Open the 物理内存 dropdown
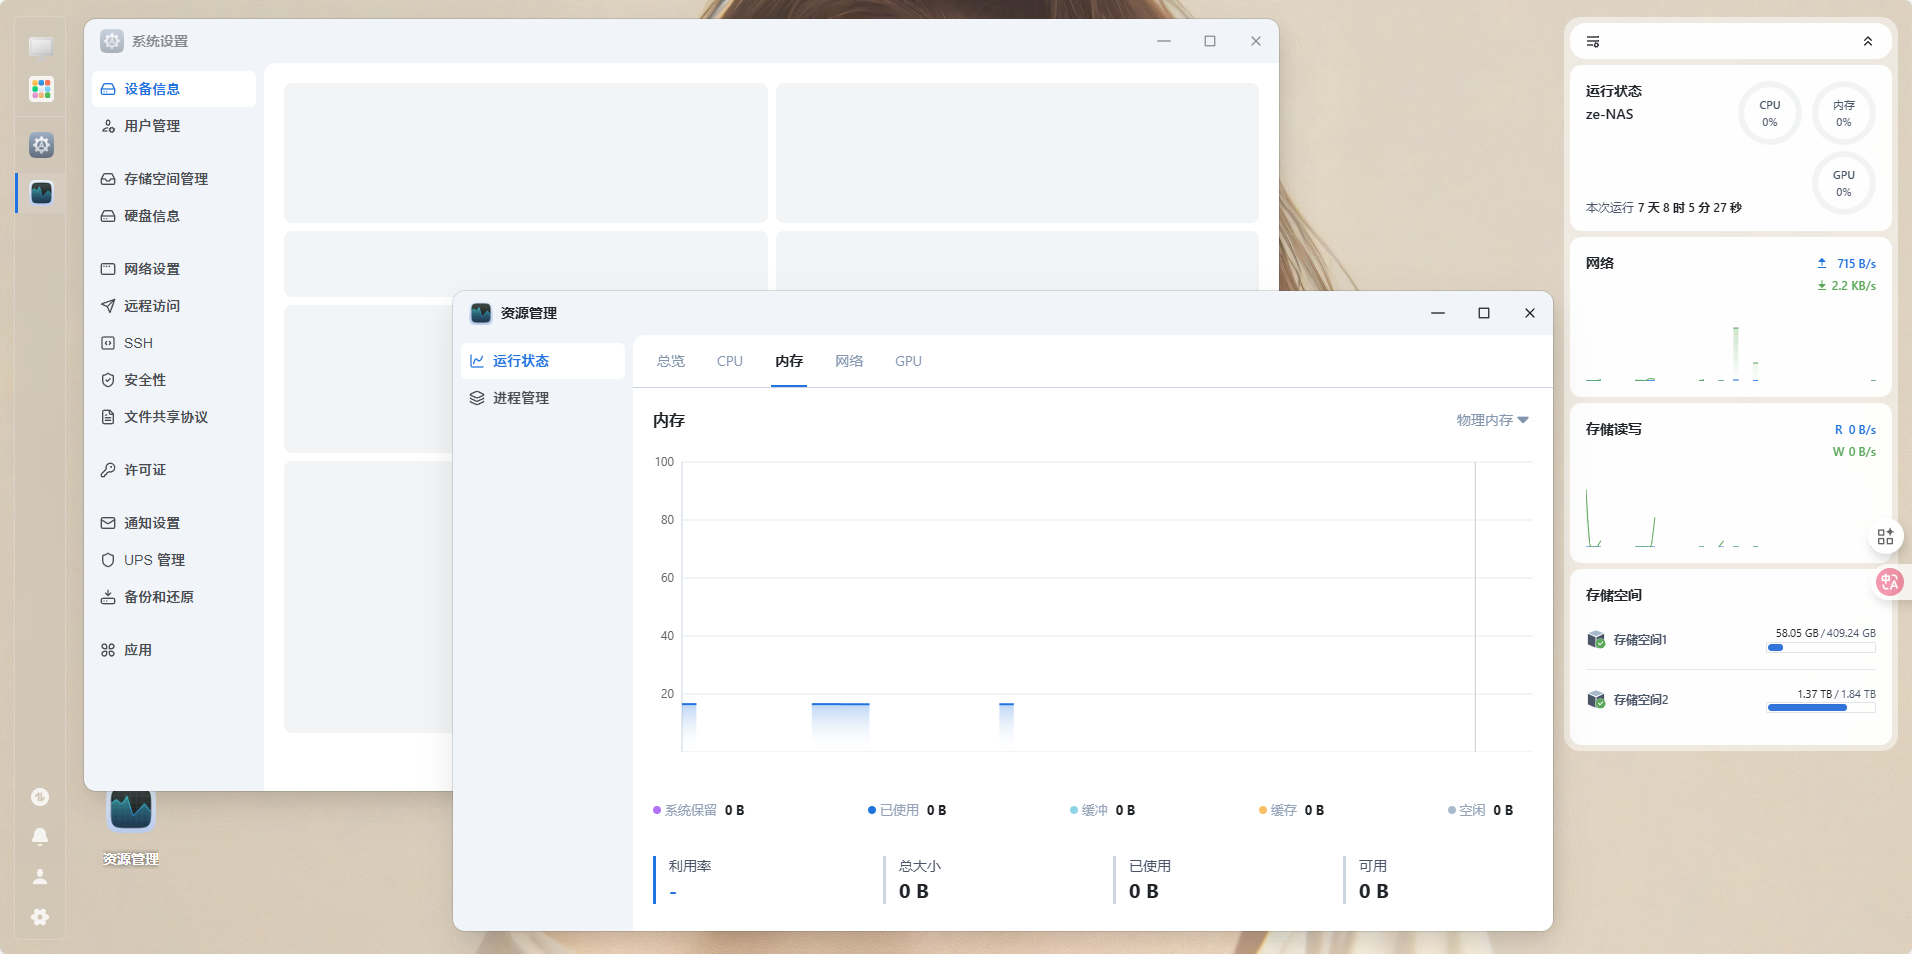The height and width of the screenshot is (954, 1912). [x=1492, y=420]
